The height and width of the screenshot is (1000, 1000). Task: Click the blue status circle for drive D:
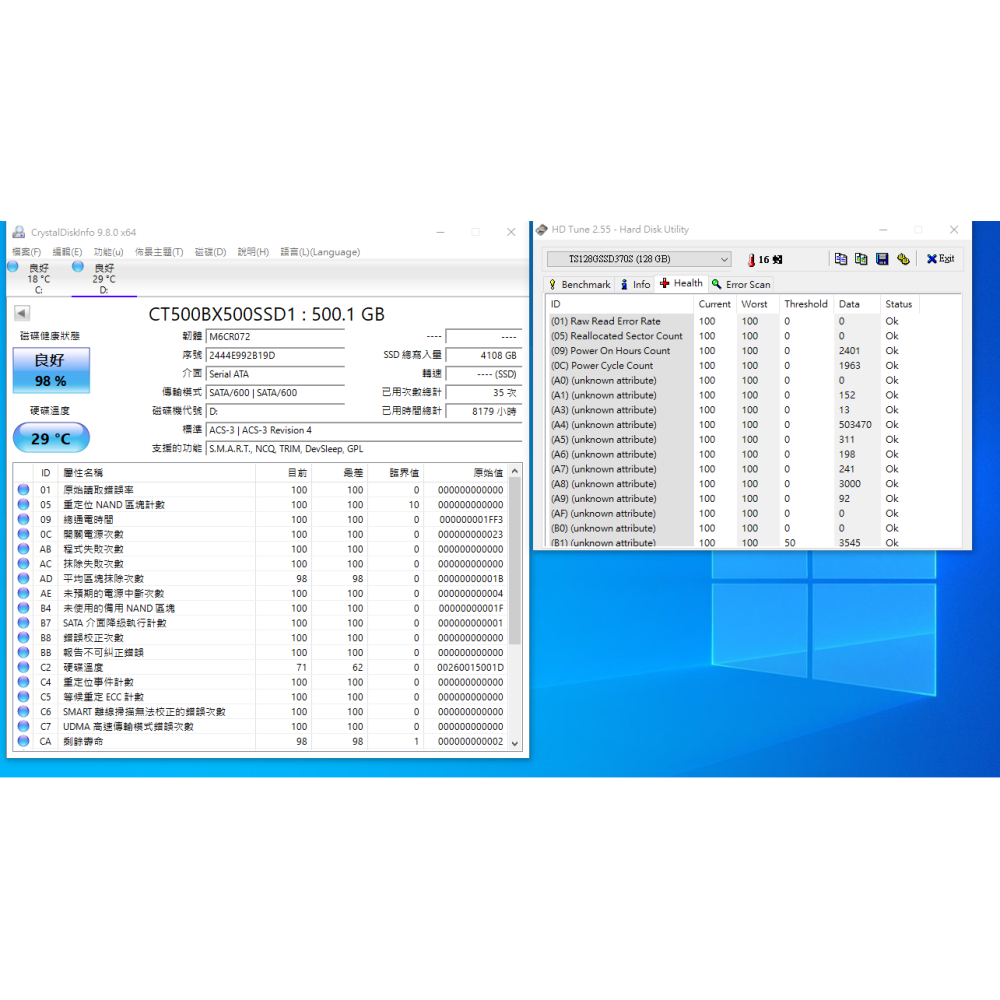pos(78,267)
